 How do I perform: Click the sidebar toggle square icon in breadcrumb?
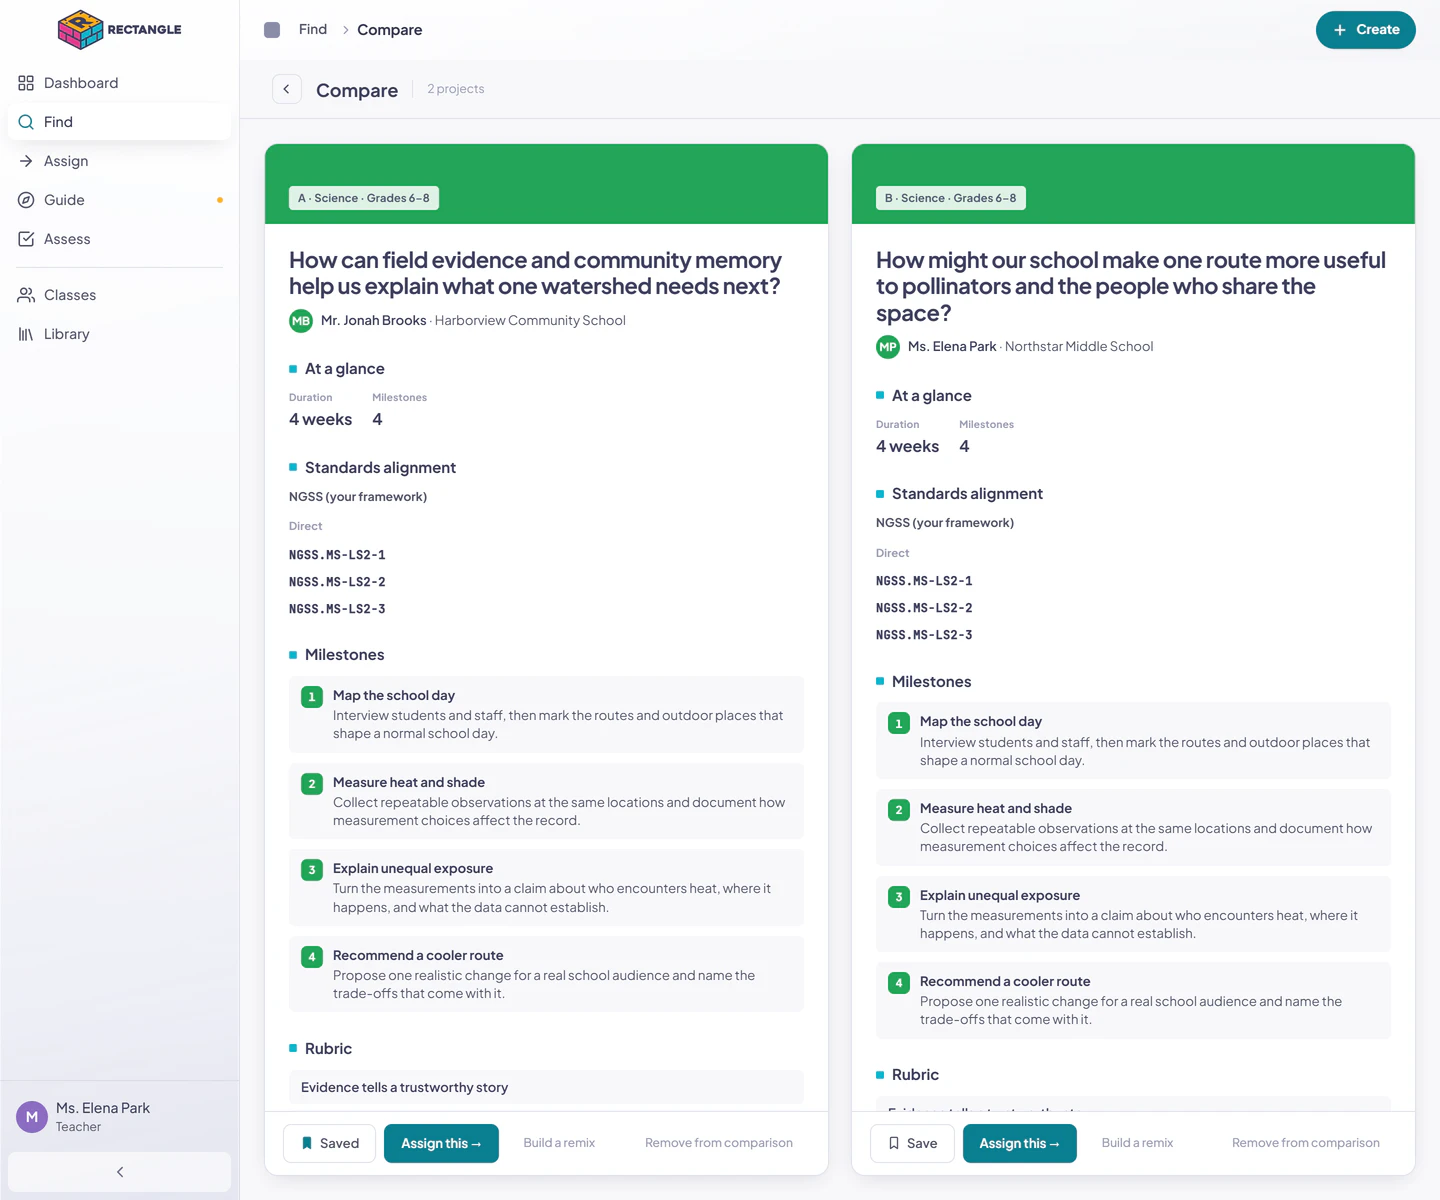tap(272, 30)
